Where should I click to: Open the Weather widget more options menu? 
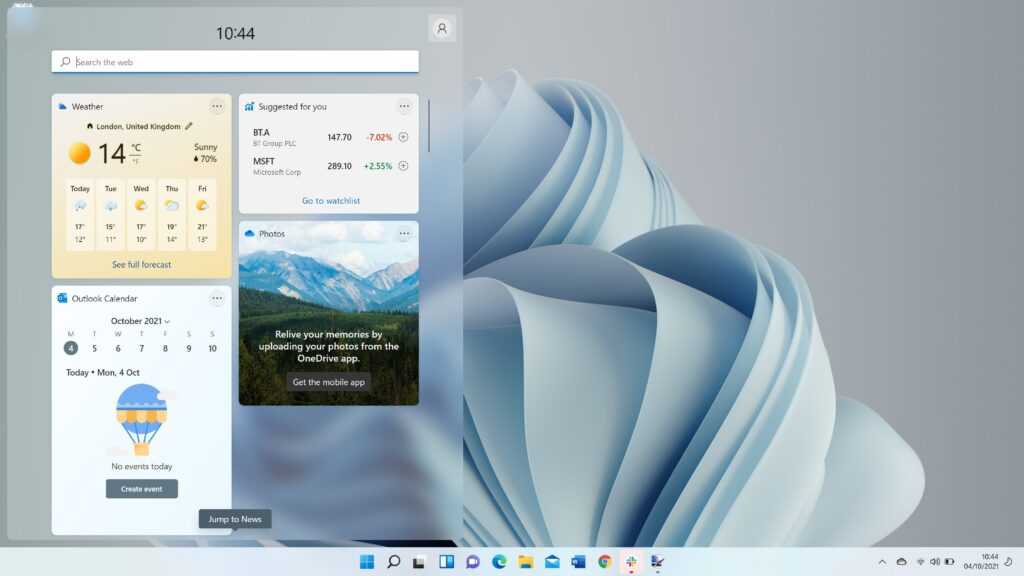(x=217, y=106)
